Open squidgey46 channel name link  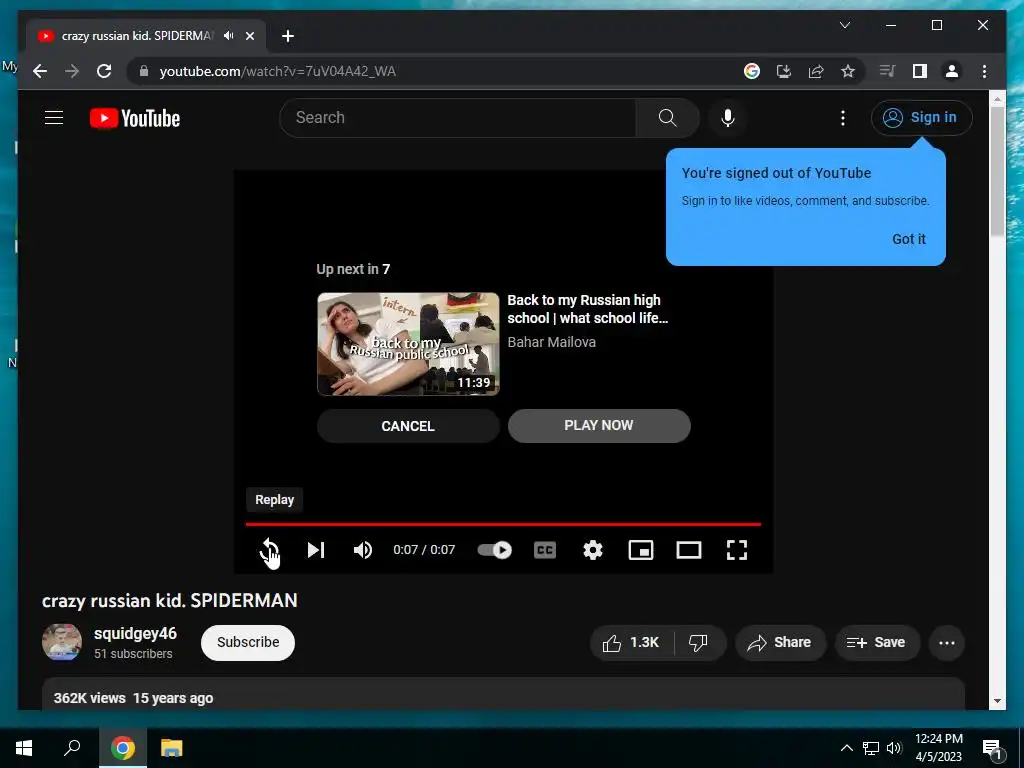[135, 633]
